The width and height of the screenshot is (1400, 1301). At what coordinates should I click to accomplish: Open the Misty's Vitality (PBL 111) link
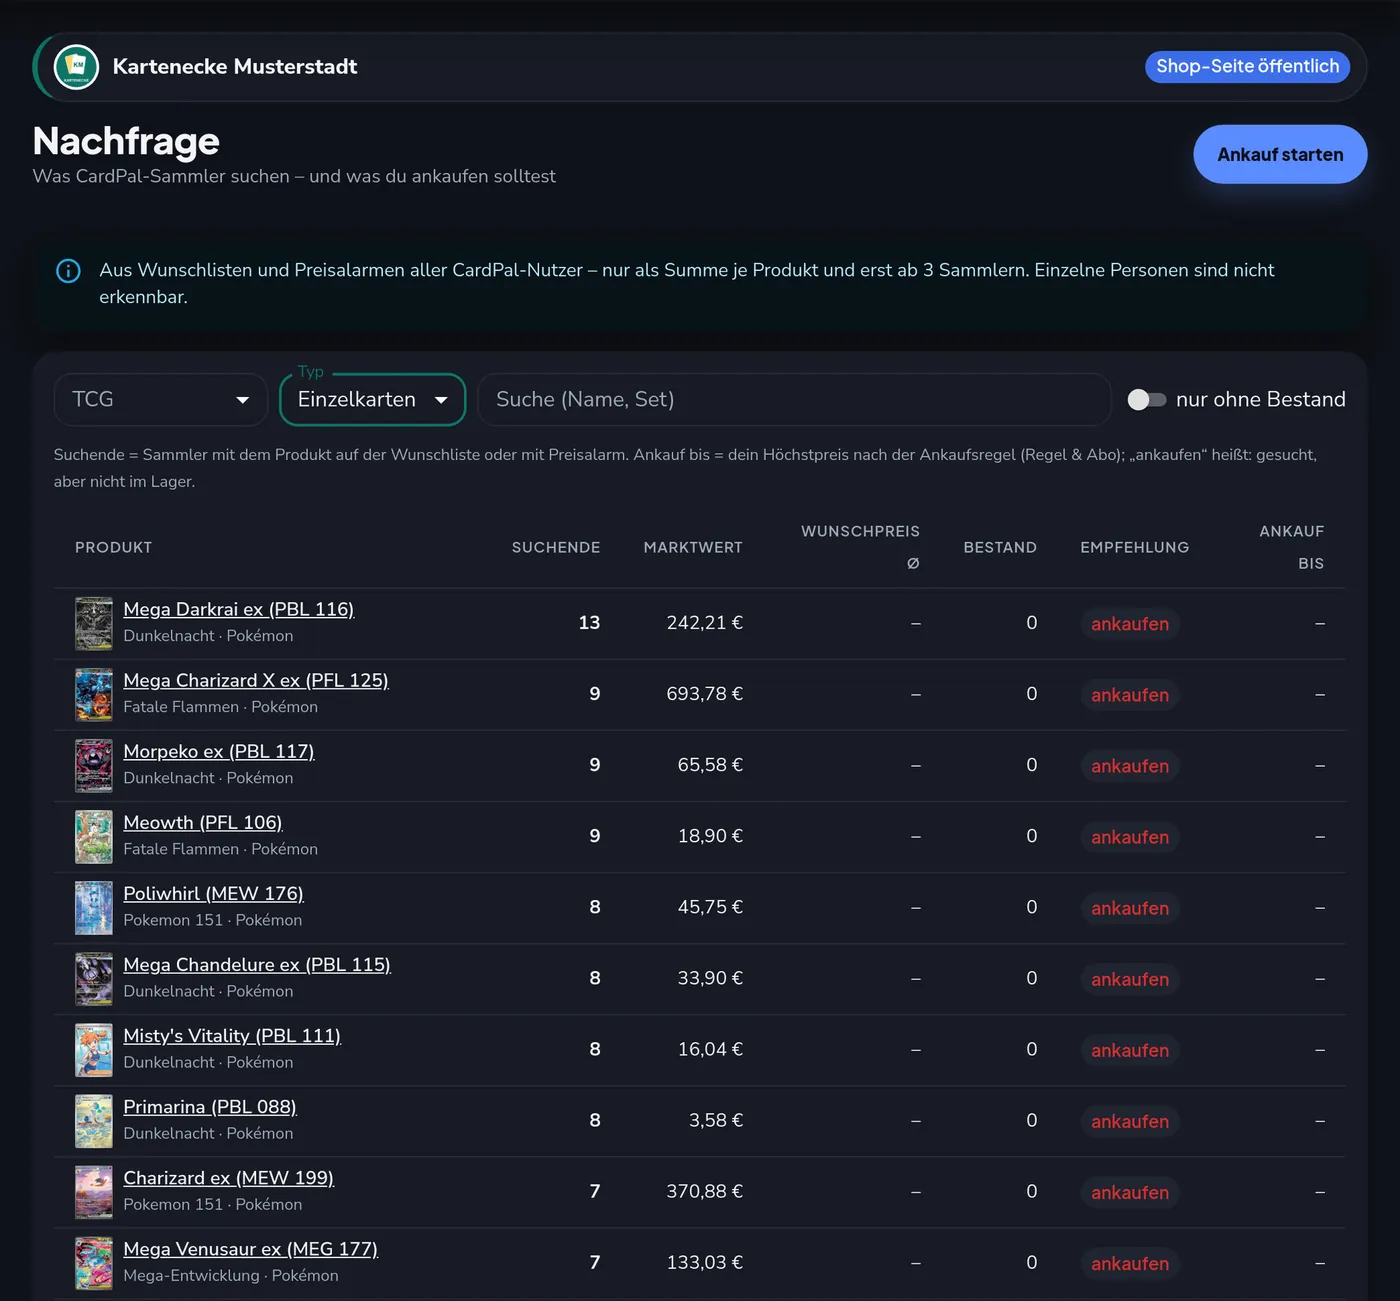pyautogui.click(x=232, y=1035)
